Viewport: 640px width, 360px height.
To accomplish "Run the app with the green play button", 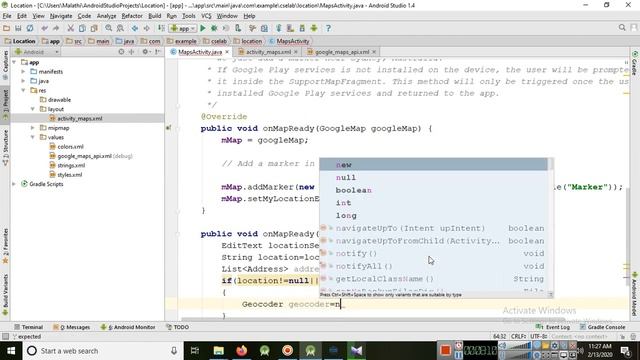I will coord(203,28).
